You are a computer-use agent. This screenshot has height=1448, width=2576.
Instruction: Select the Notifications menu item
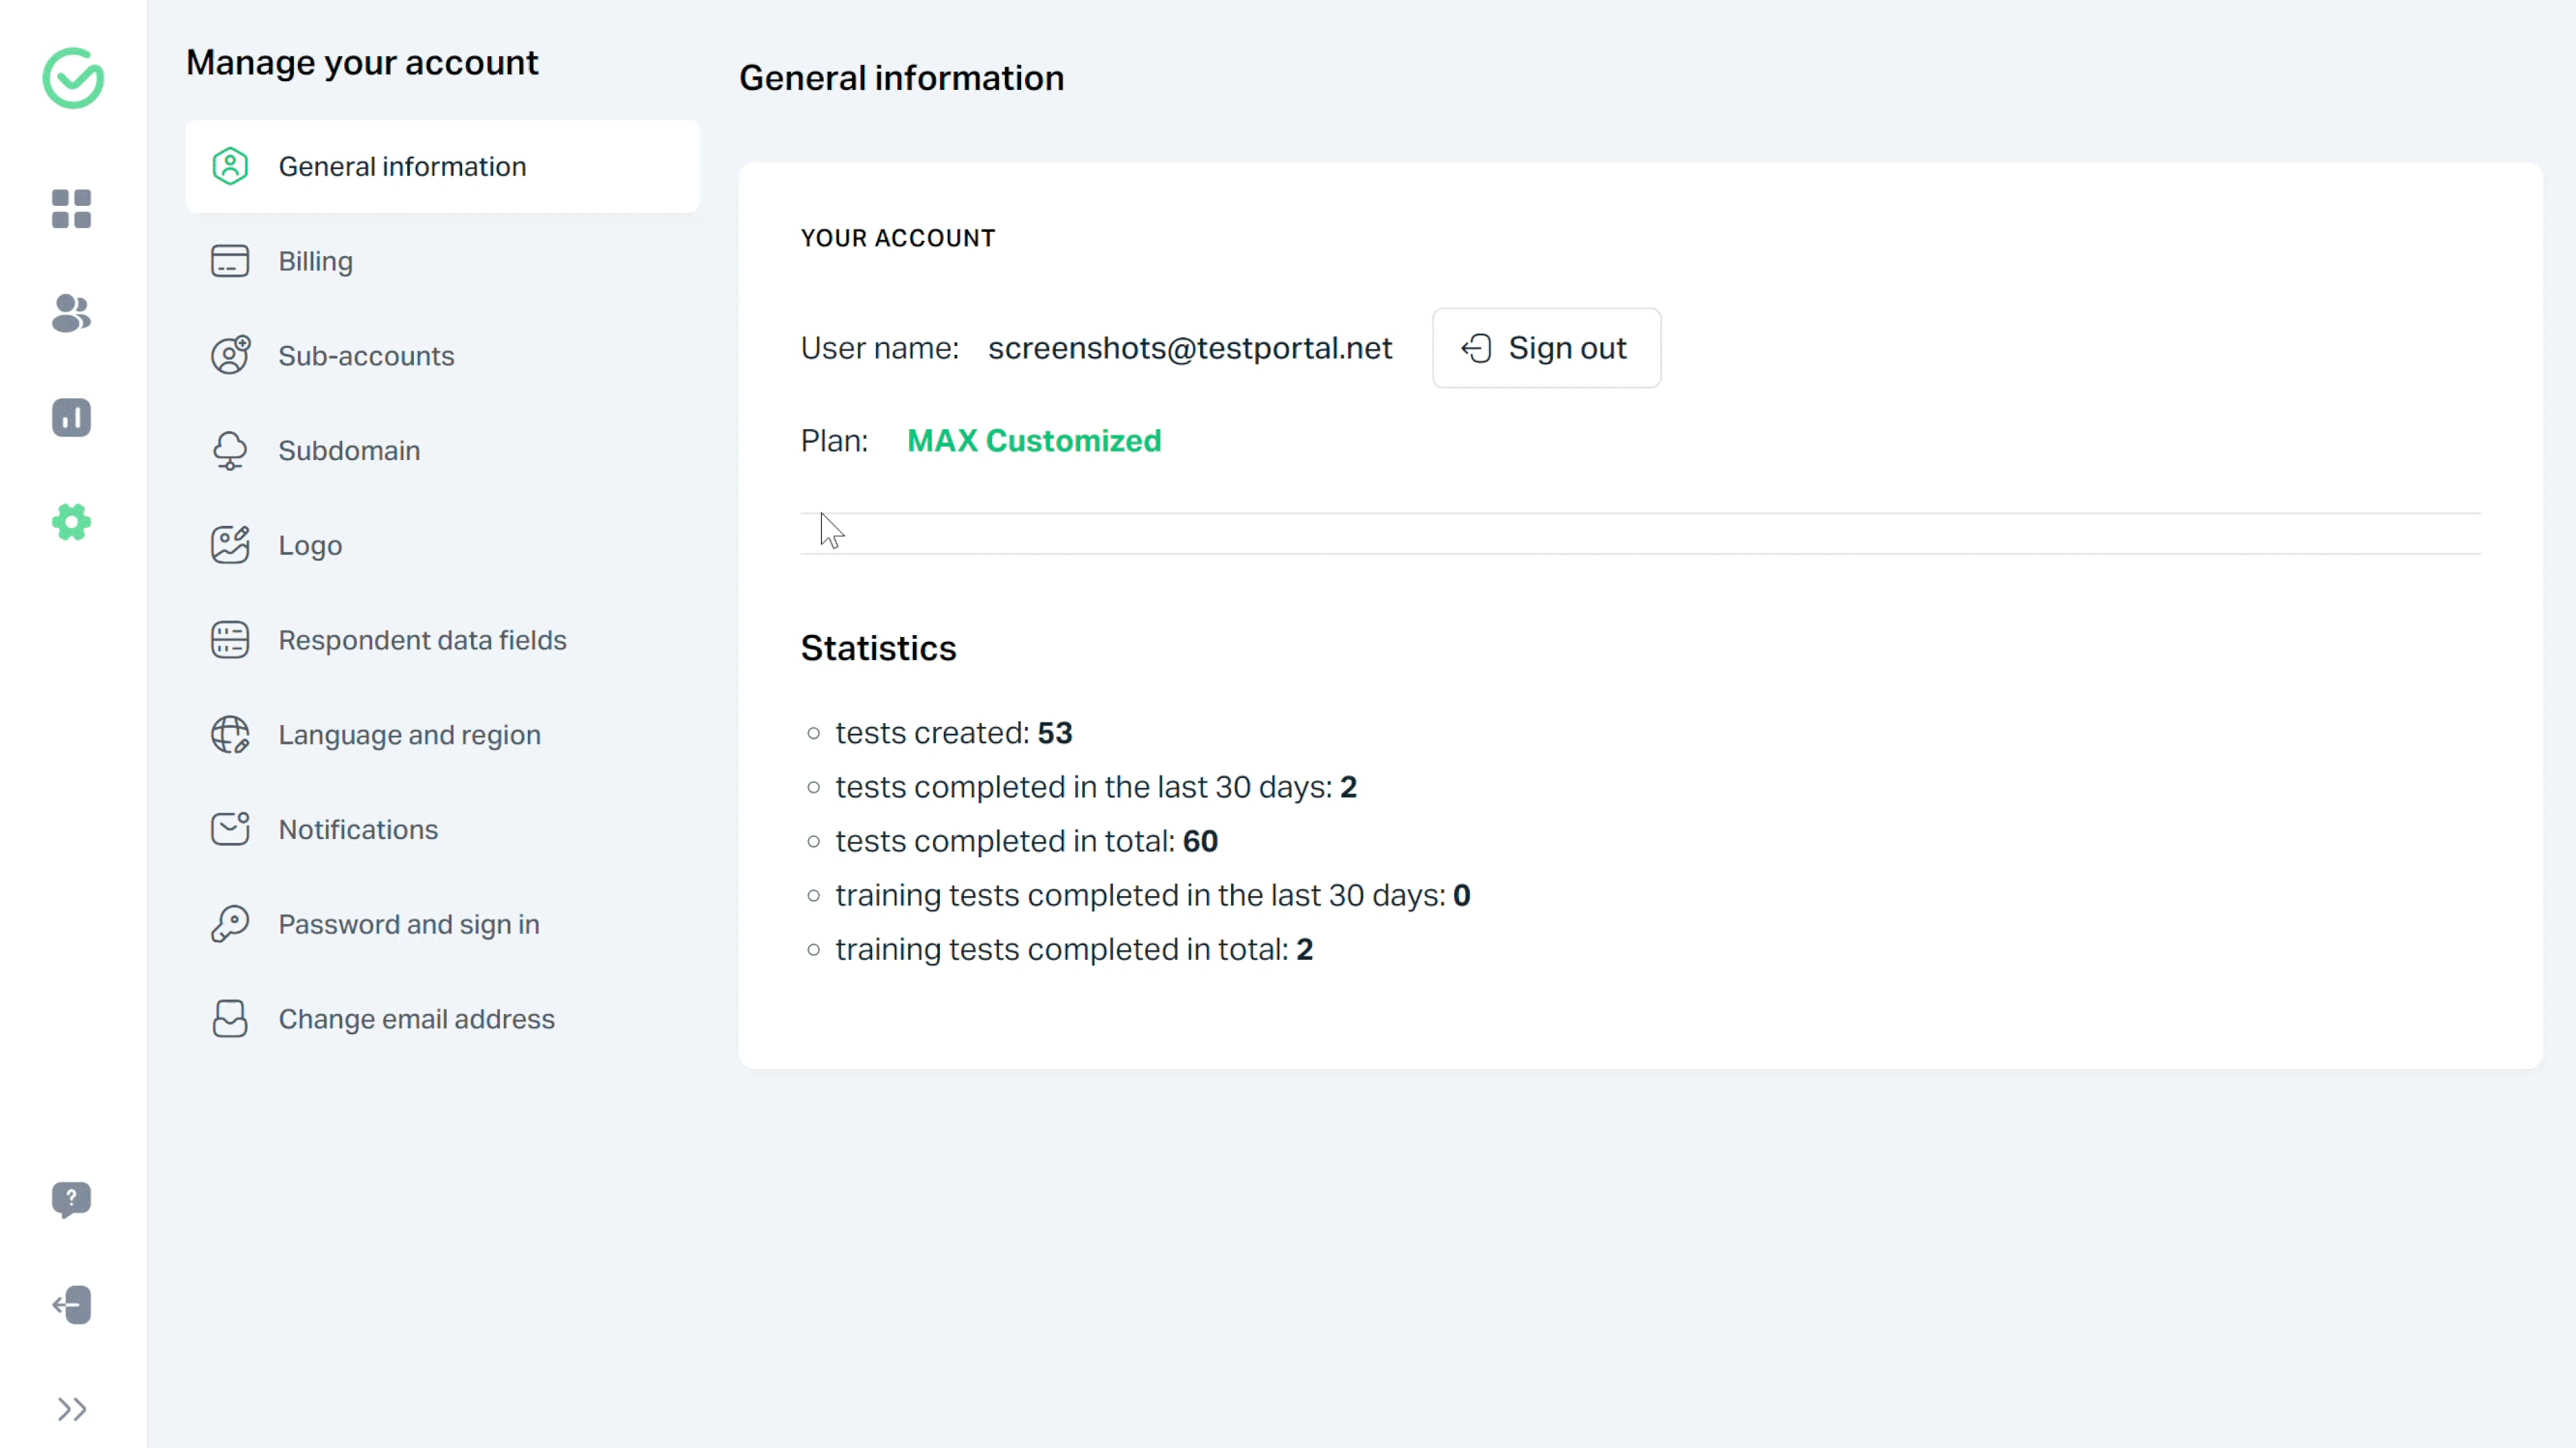[x=358, y=829]
